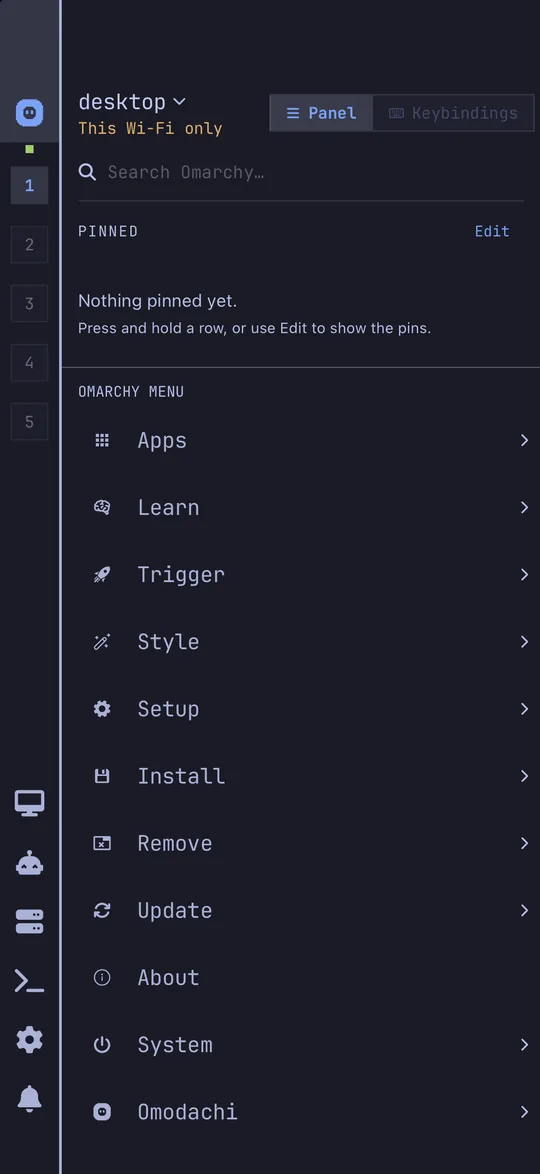
Task: Switch to workspace 2
Action: tap(29, 244)
